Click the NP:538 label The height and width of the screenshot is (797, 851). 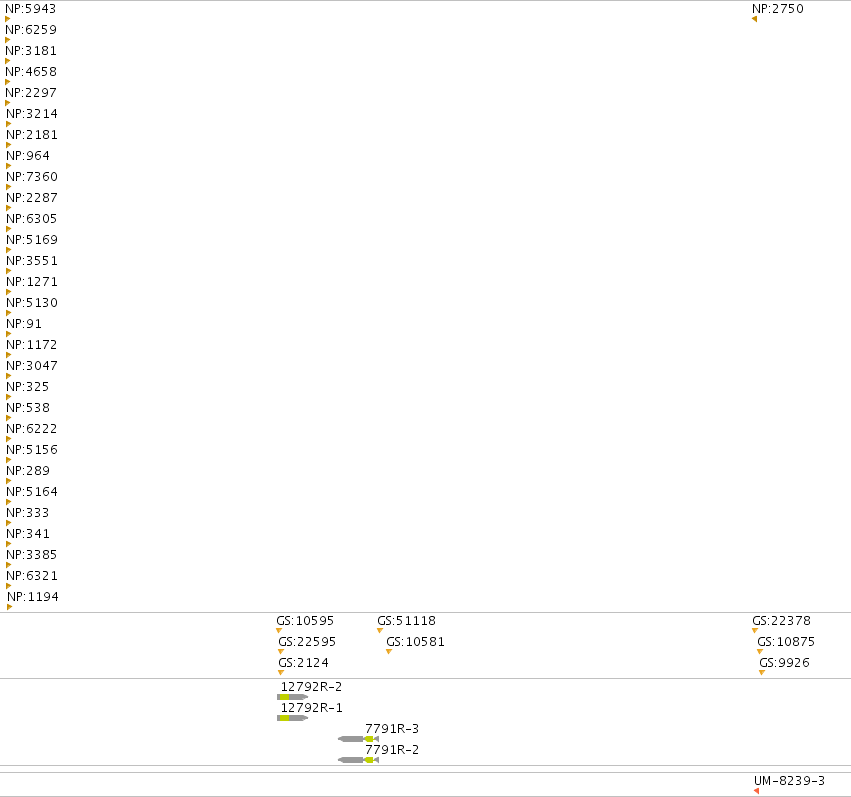(28, 408)
